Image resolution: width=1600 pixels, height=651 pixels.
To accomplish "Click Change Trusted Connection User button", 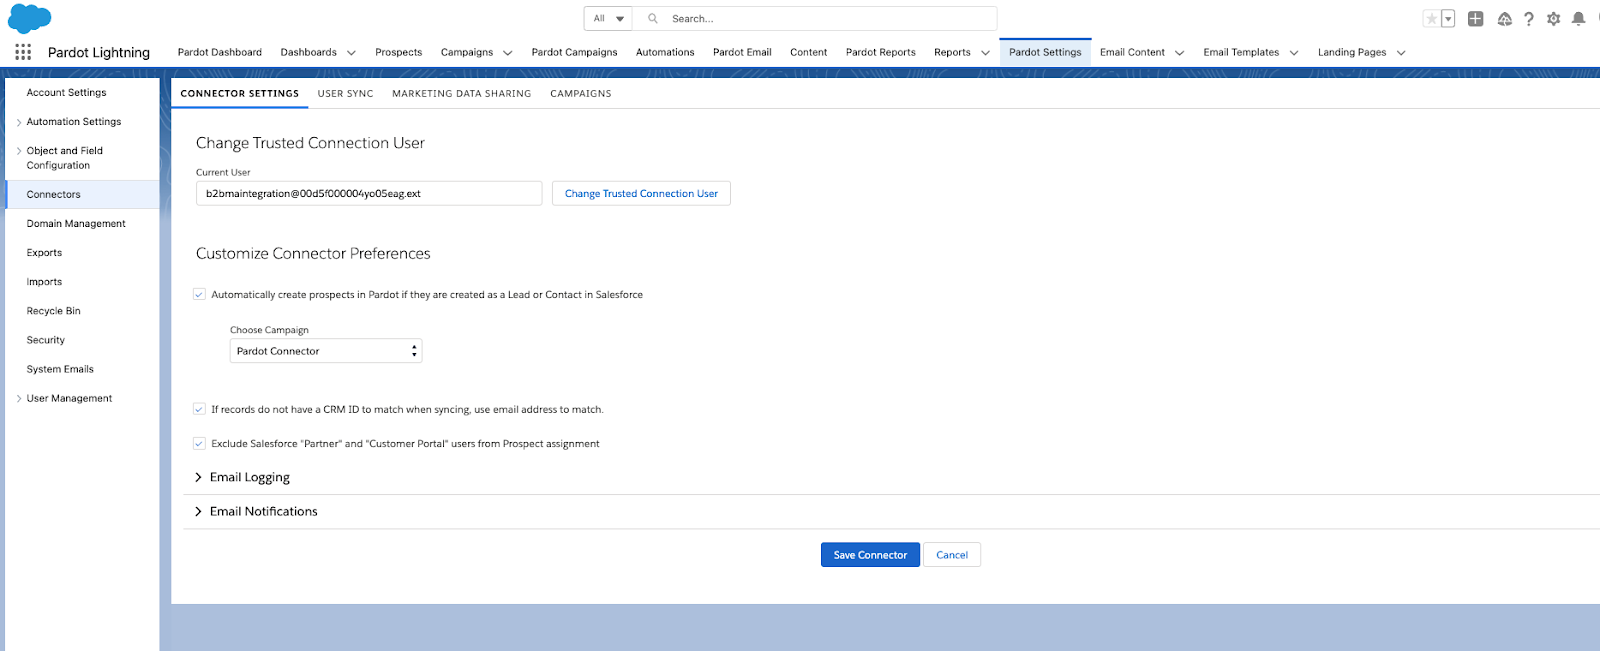I will (x=641, y=193).
